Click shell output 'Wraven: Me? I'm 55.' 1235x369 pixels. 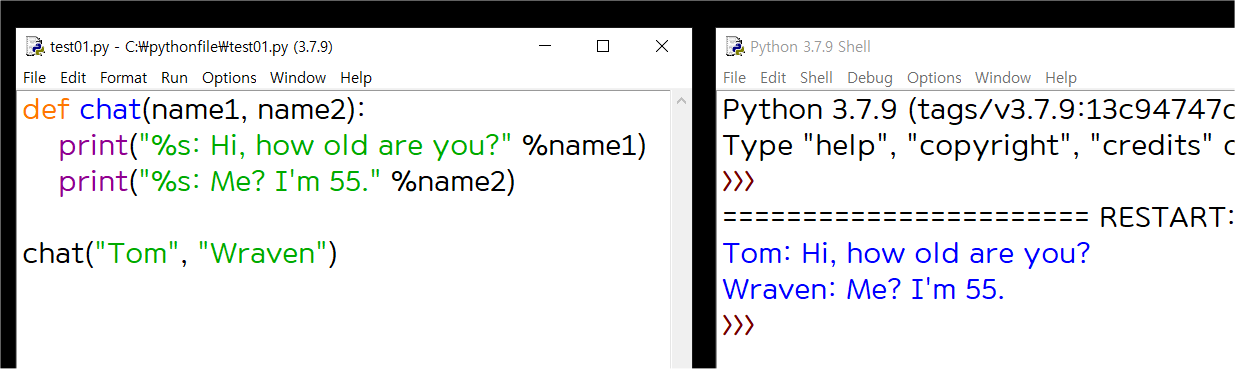(863, 290)
